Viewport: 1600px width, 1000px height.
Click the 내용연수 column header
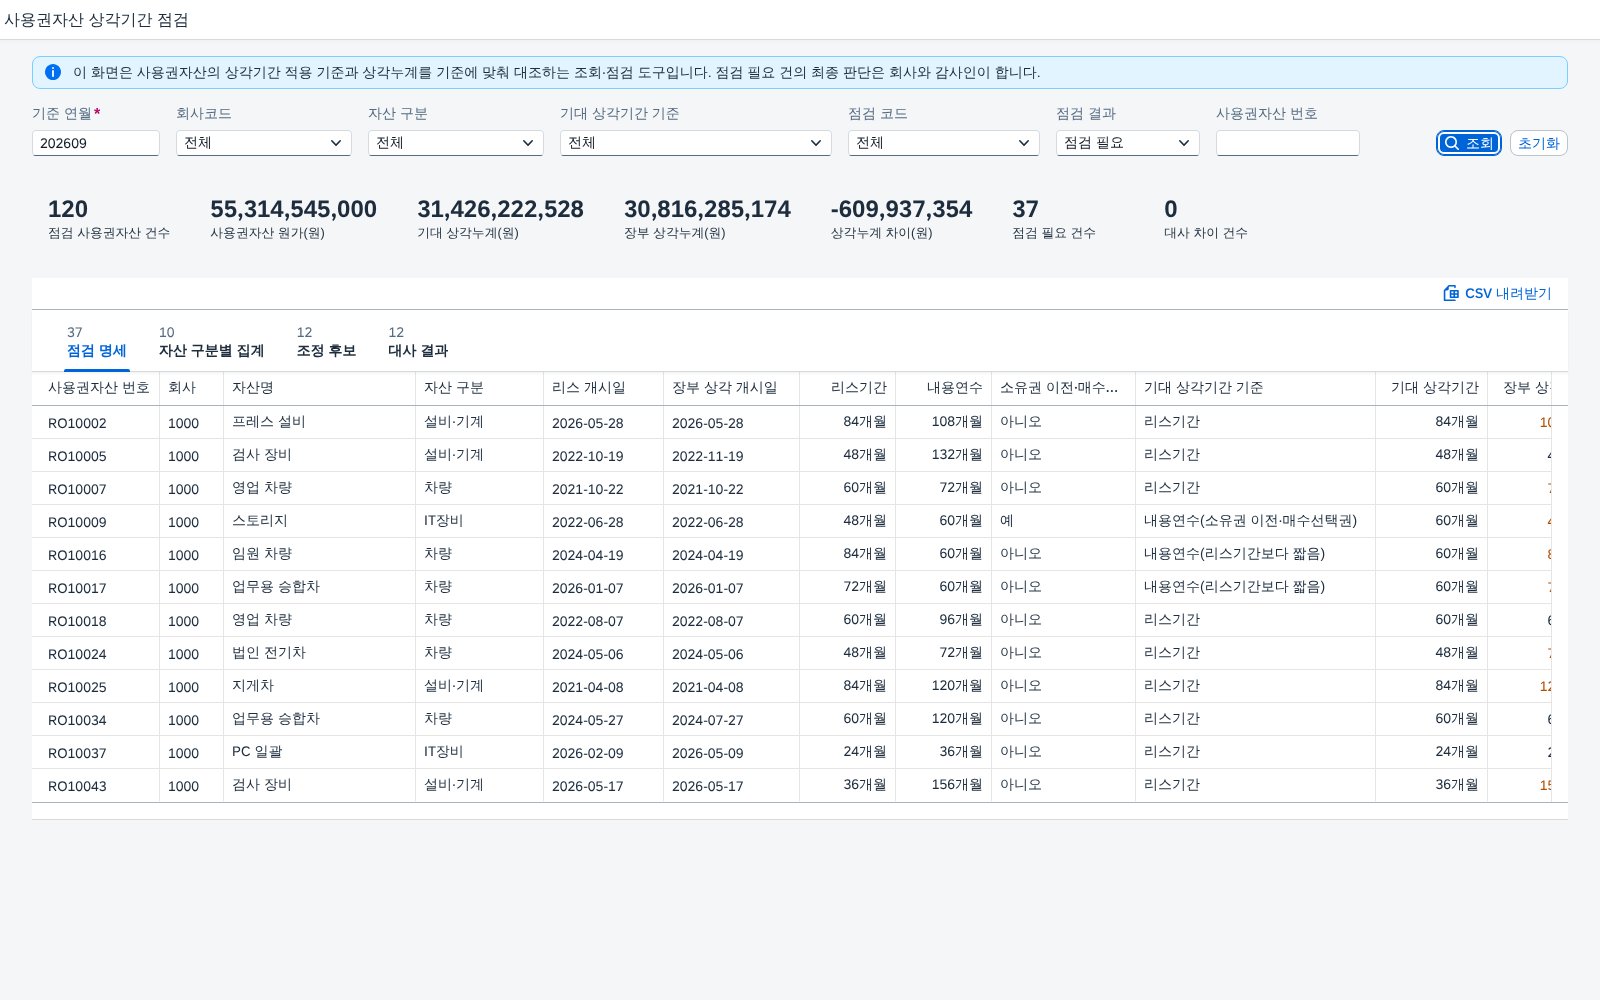[943, 388]
